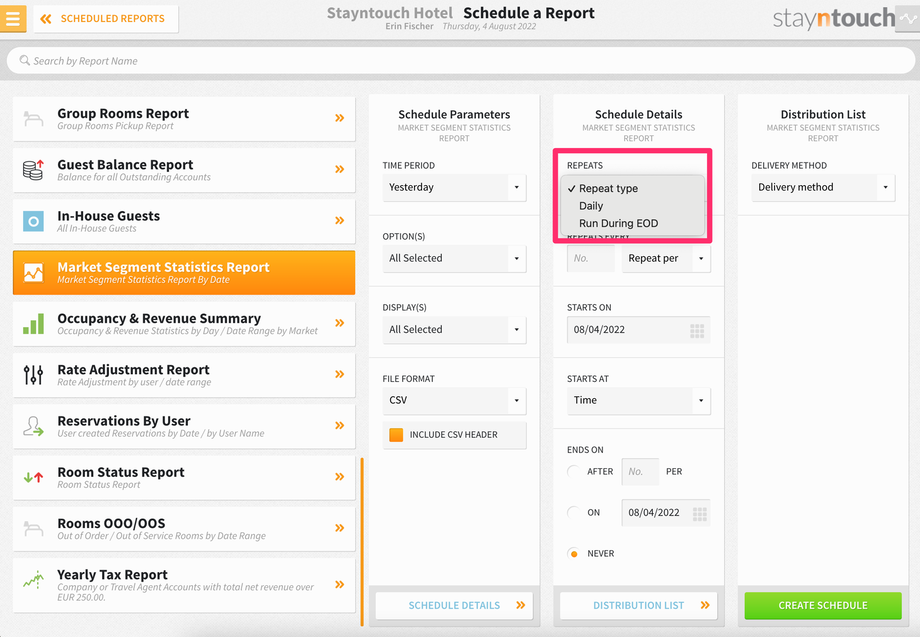
Task: Click the Distribution List footer button
Action: click(x=638, y=605)
